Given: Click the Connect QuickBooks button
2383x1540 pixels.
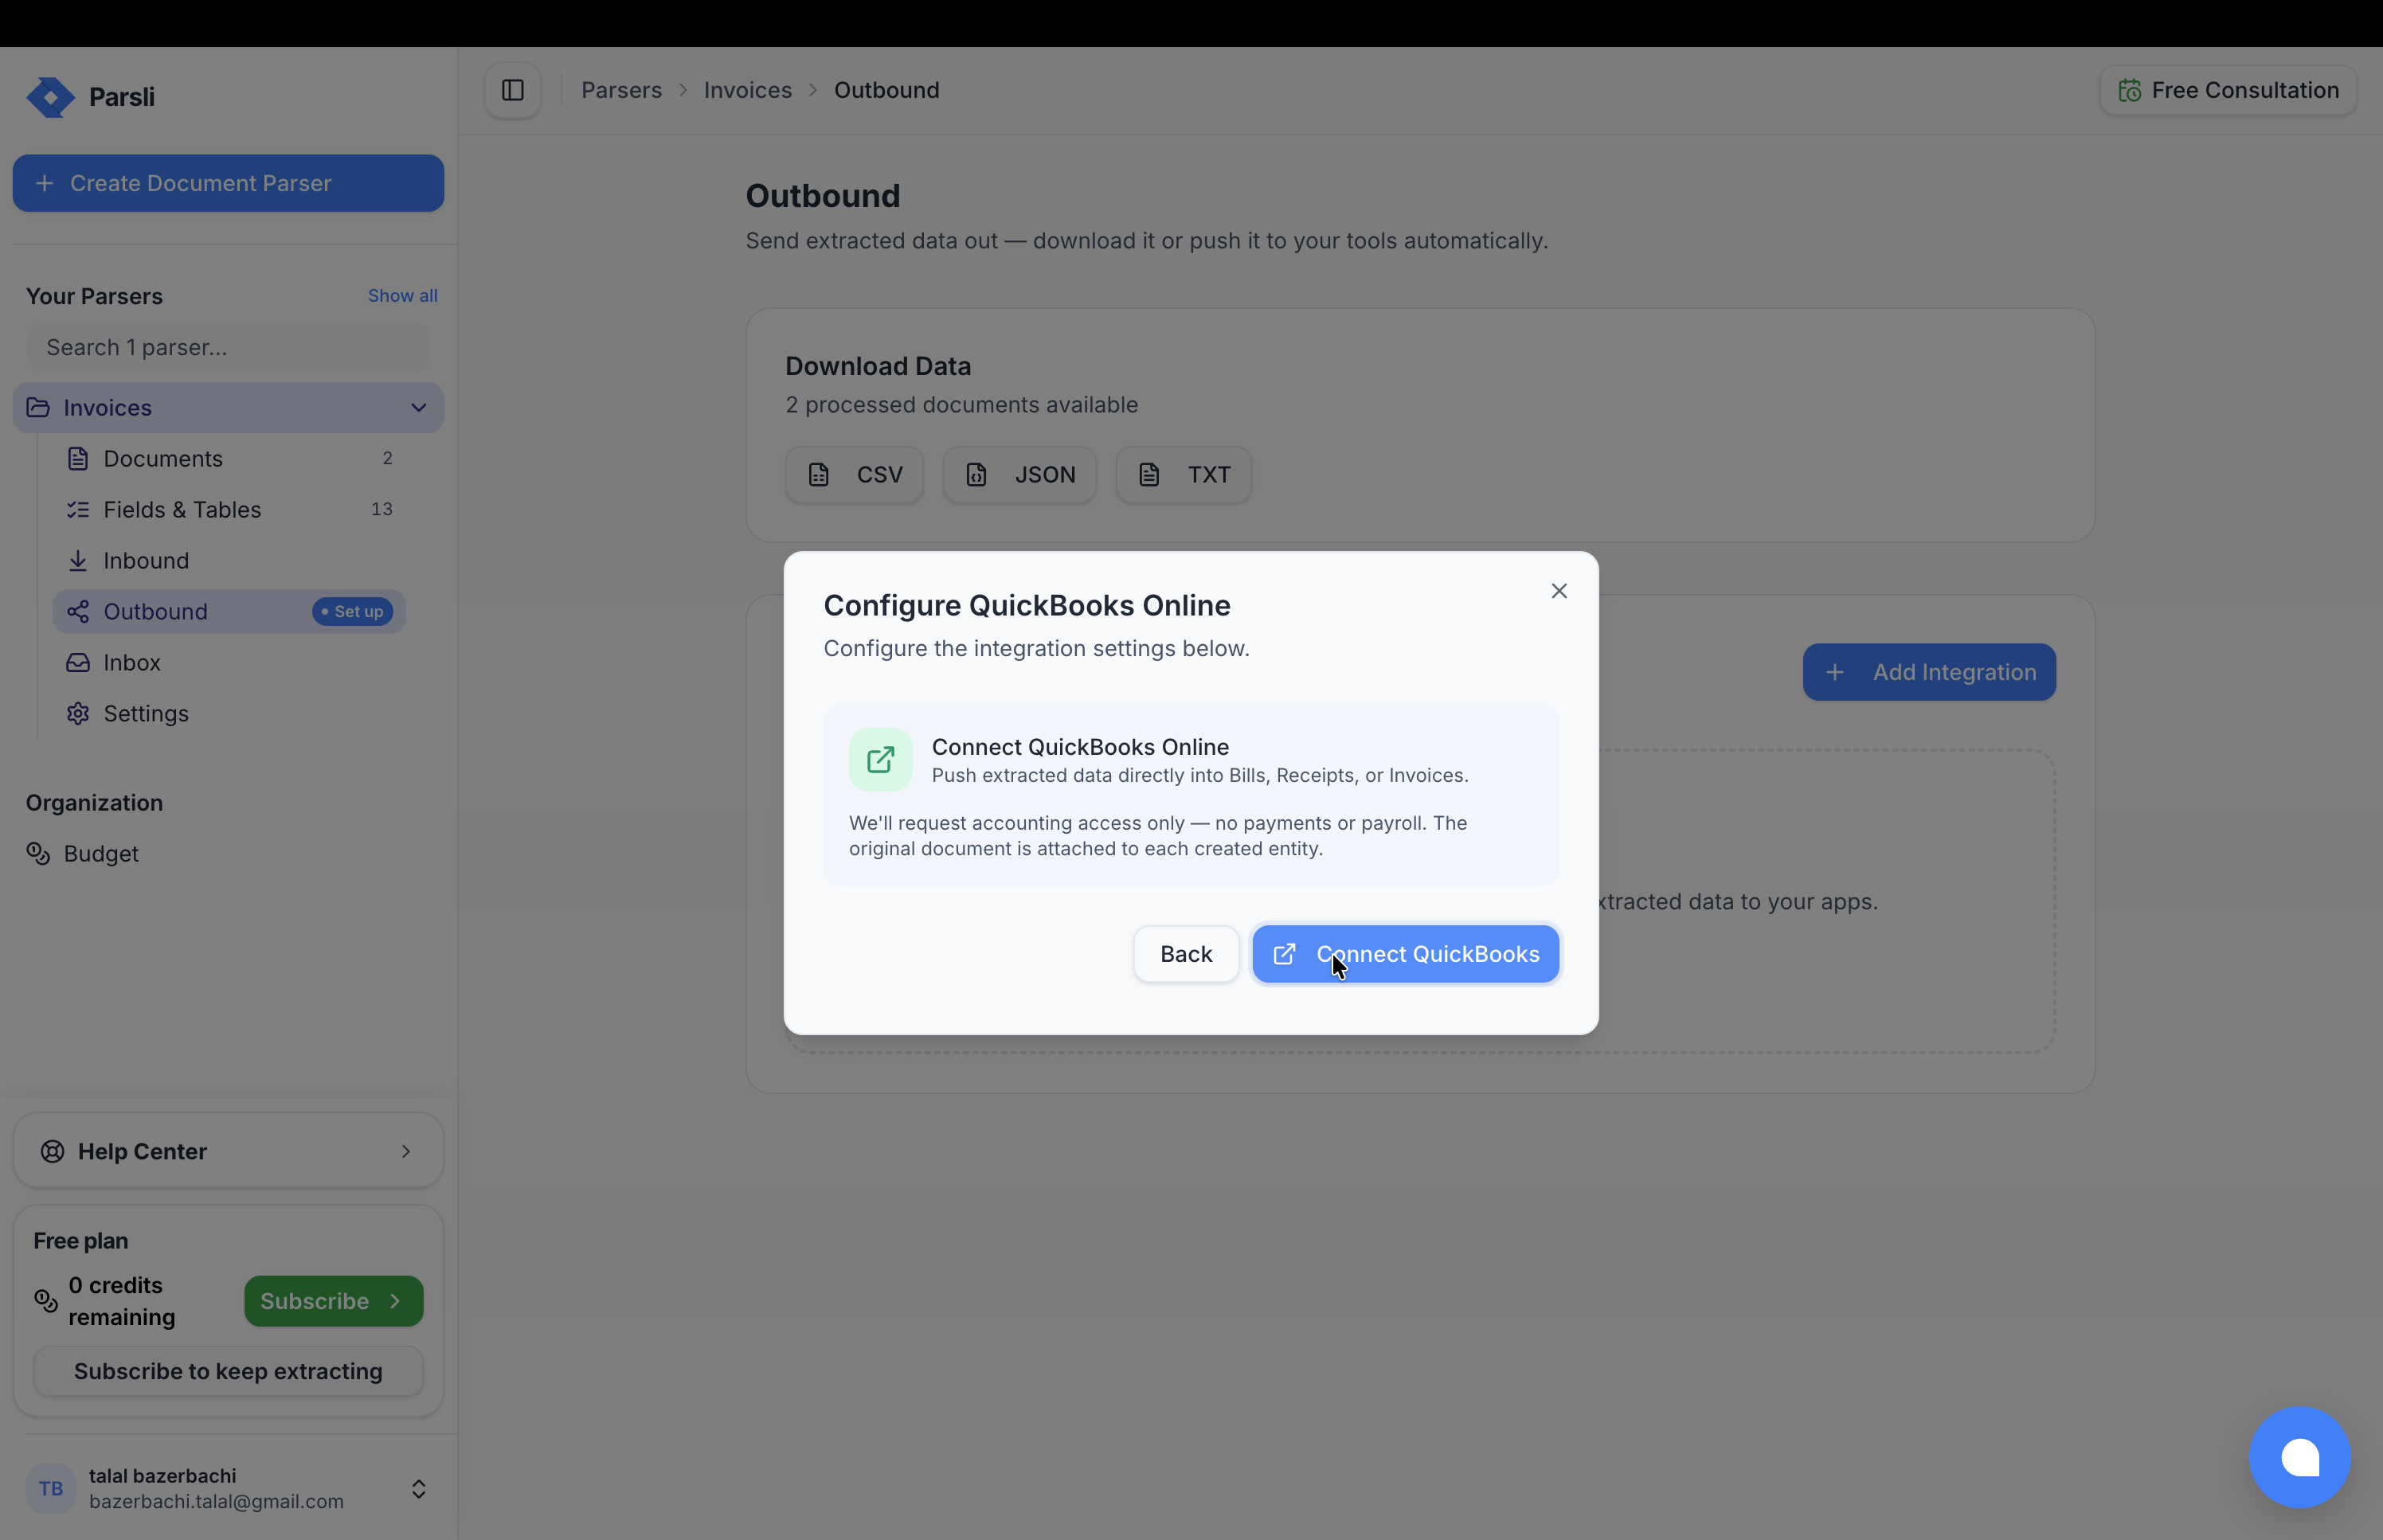Looking at the screenshot, I should pyautogui.click(x=1405, y=954).
